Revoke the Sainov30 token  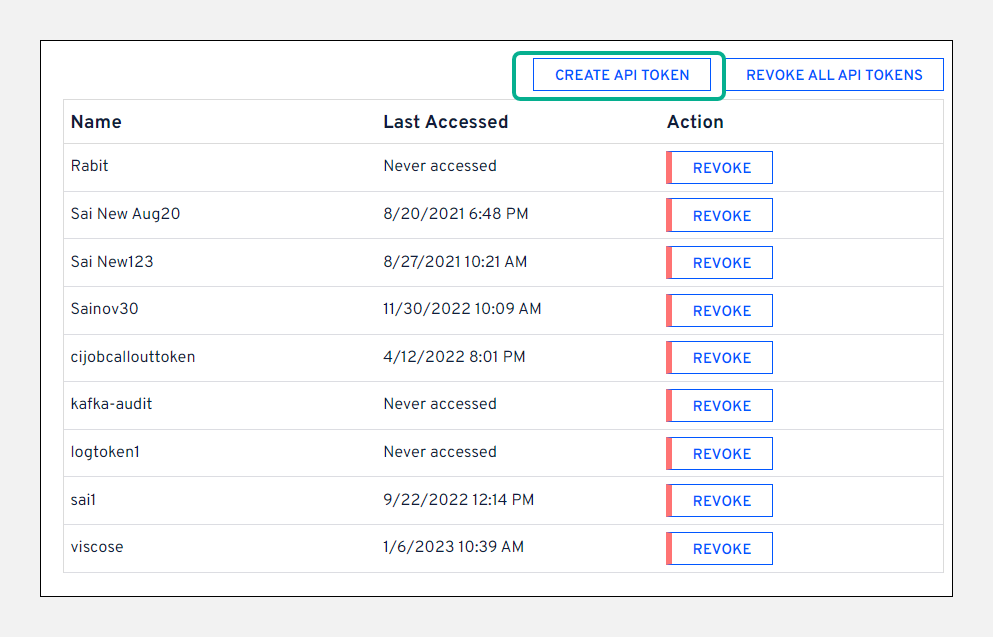pos(721,311)
